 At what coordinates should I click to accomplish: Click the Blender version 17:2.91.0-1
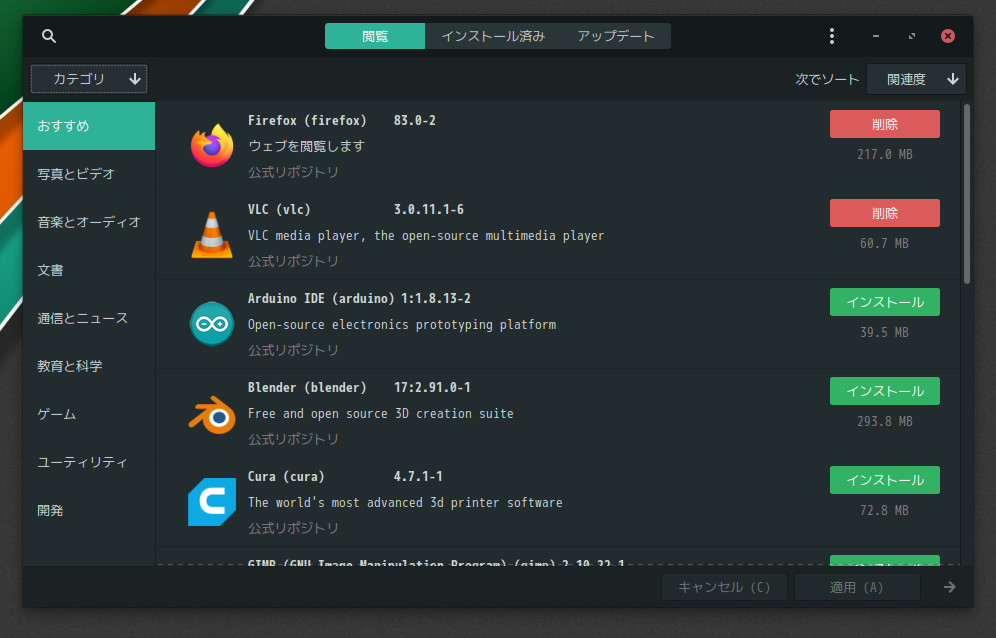tap(432, 388)
